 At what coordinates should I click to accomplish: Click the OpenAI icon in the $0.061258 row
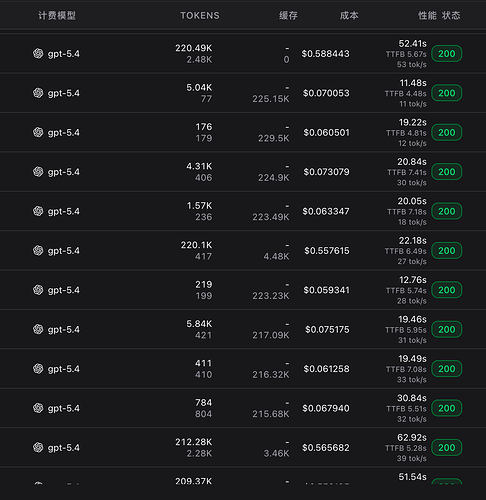click(x=38, y=368)
